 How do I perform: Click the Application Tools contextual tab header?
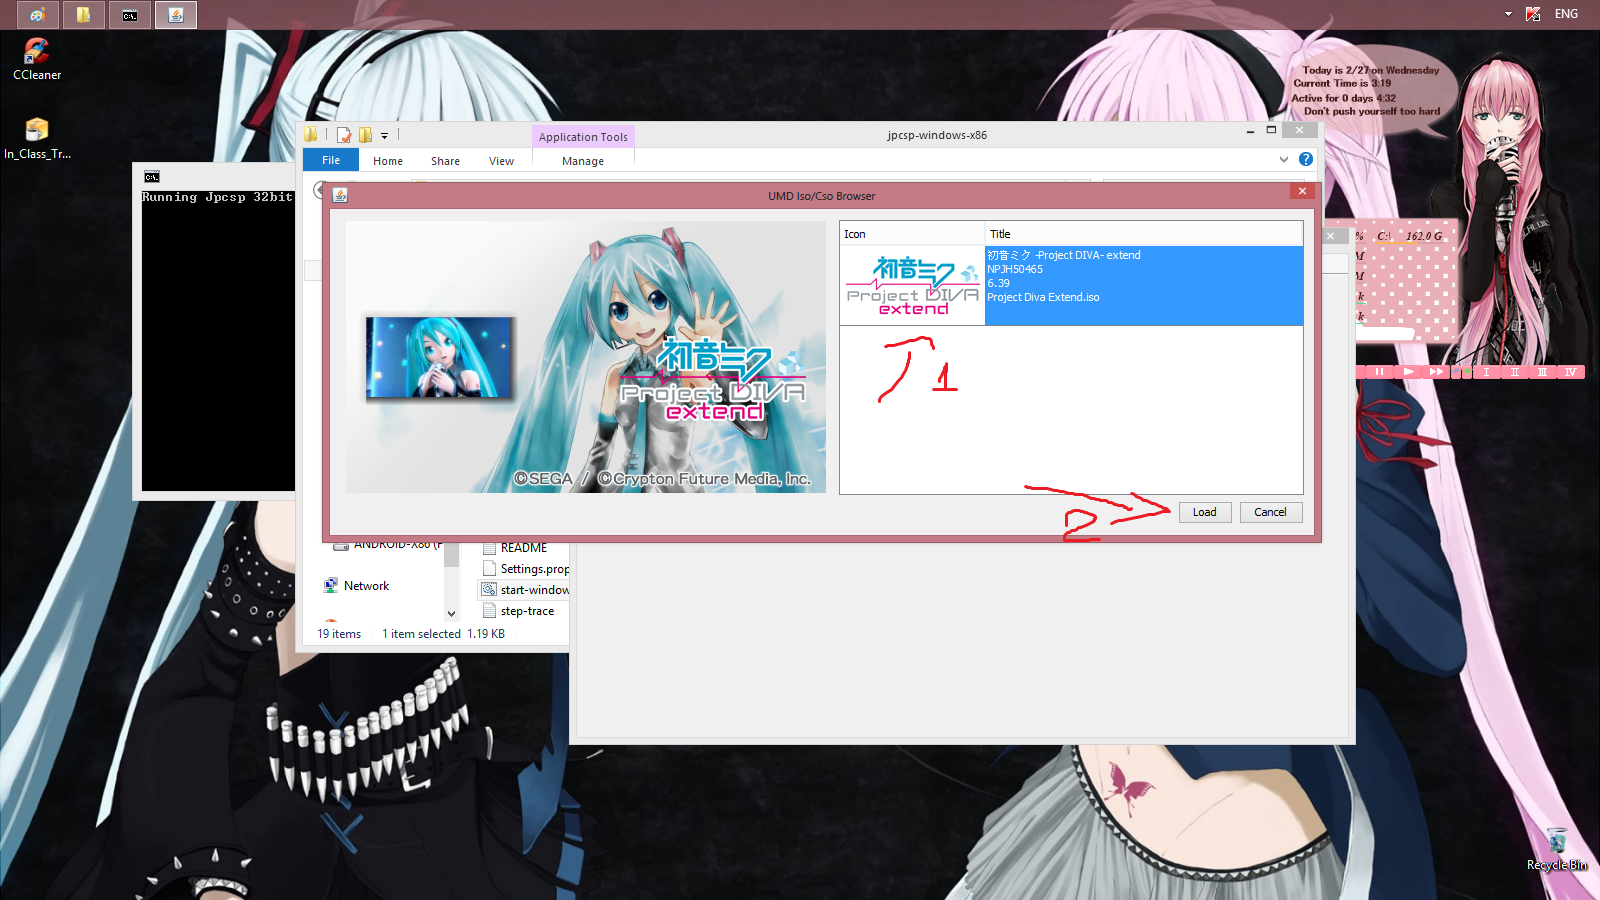pos(583,137)
